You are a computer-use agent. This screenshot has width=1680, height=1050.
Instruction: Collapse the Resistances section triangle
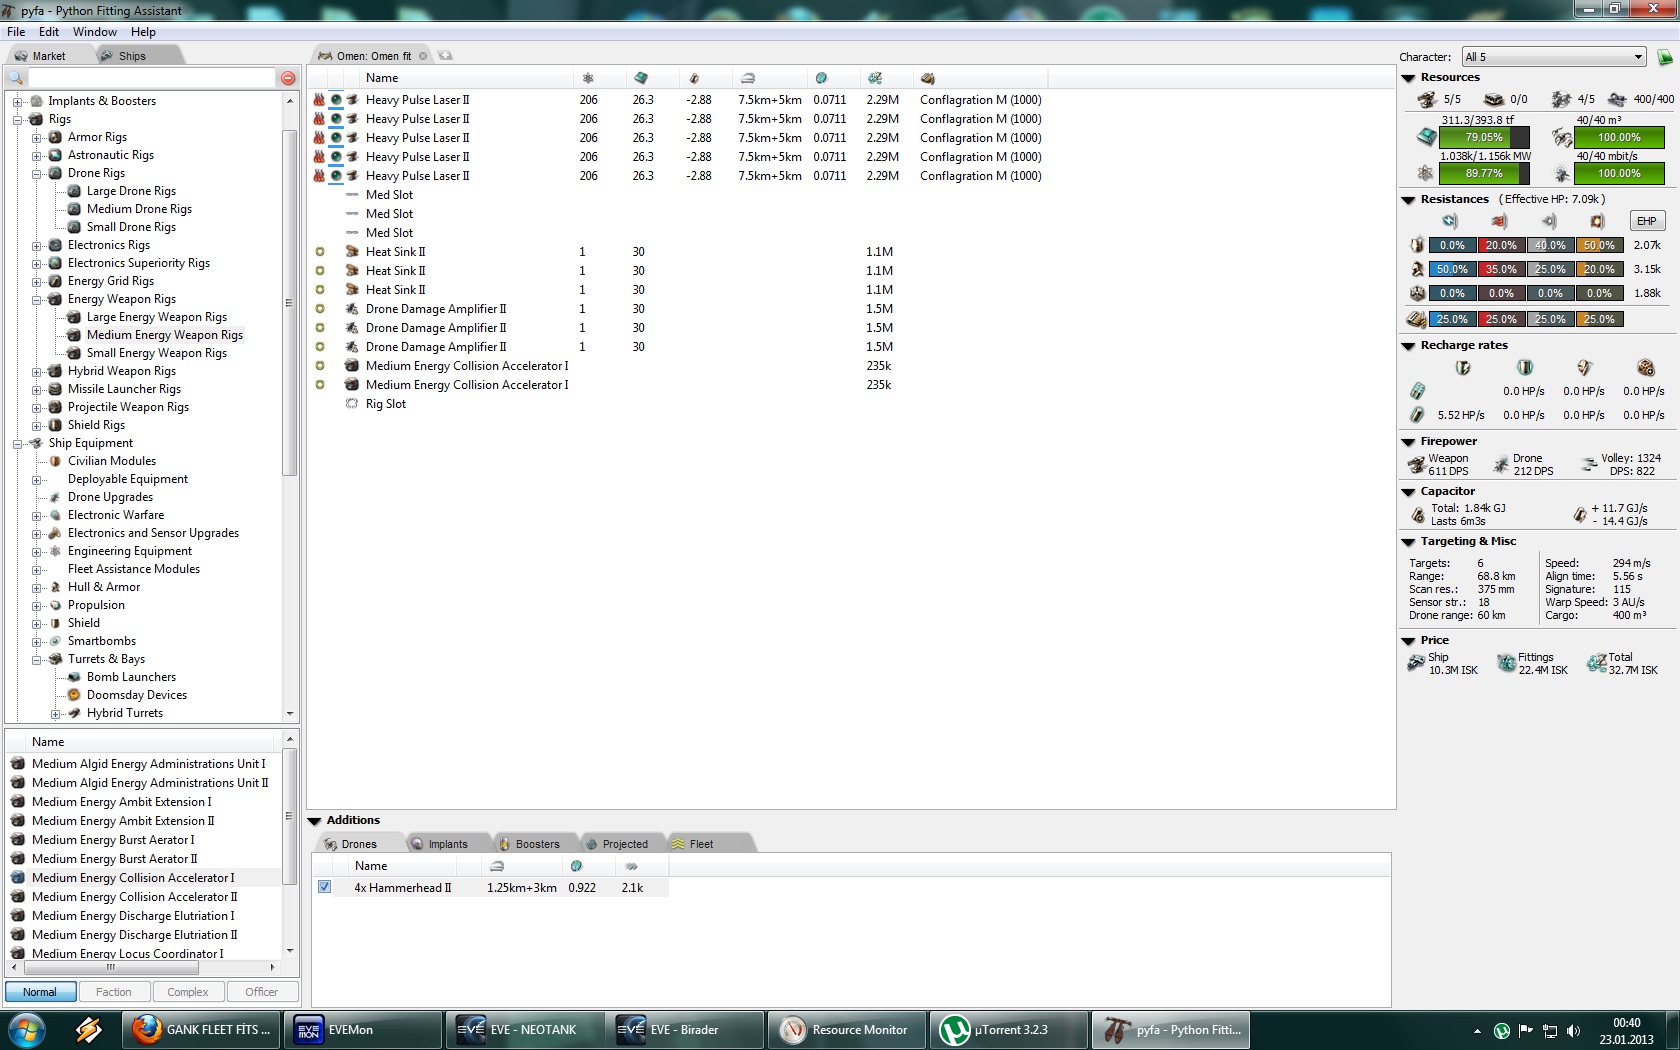[1408, 200]
